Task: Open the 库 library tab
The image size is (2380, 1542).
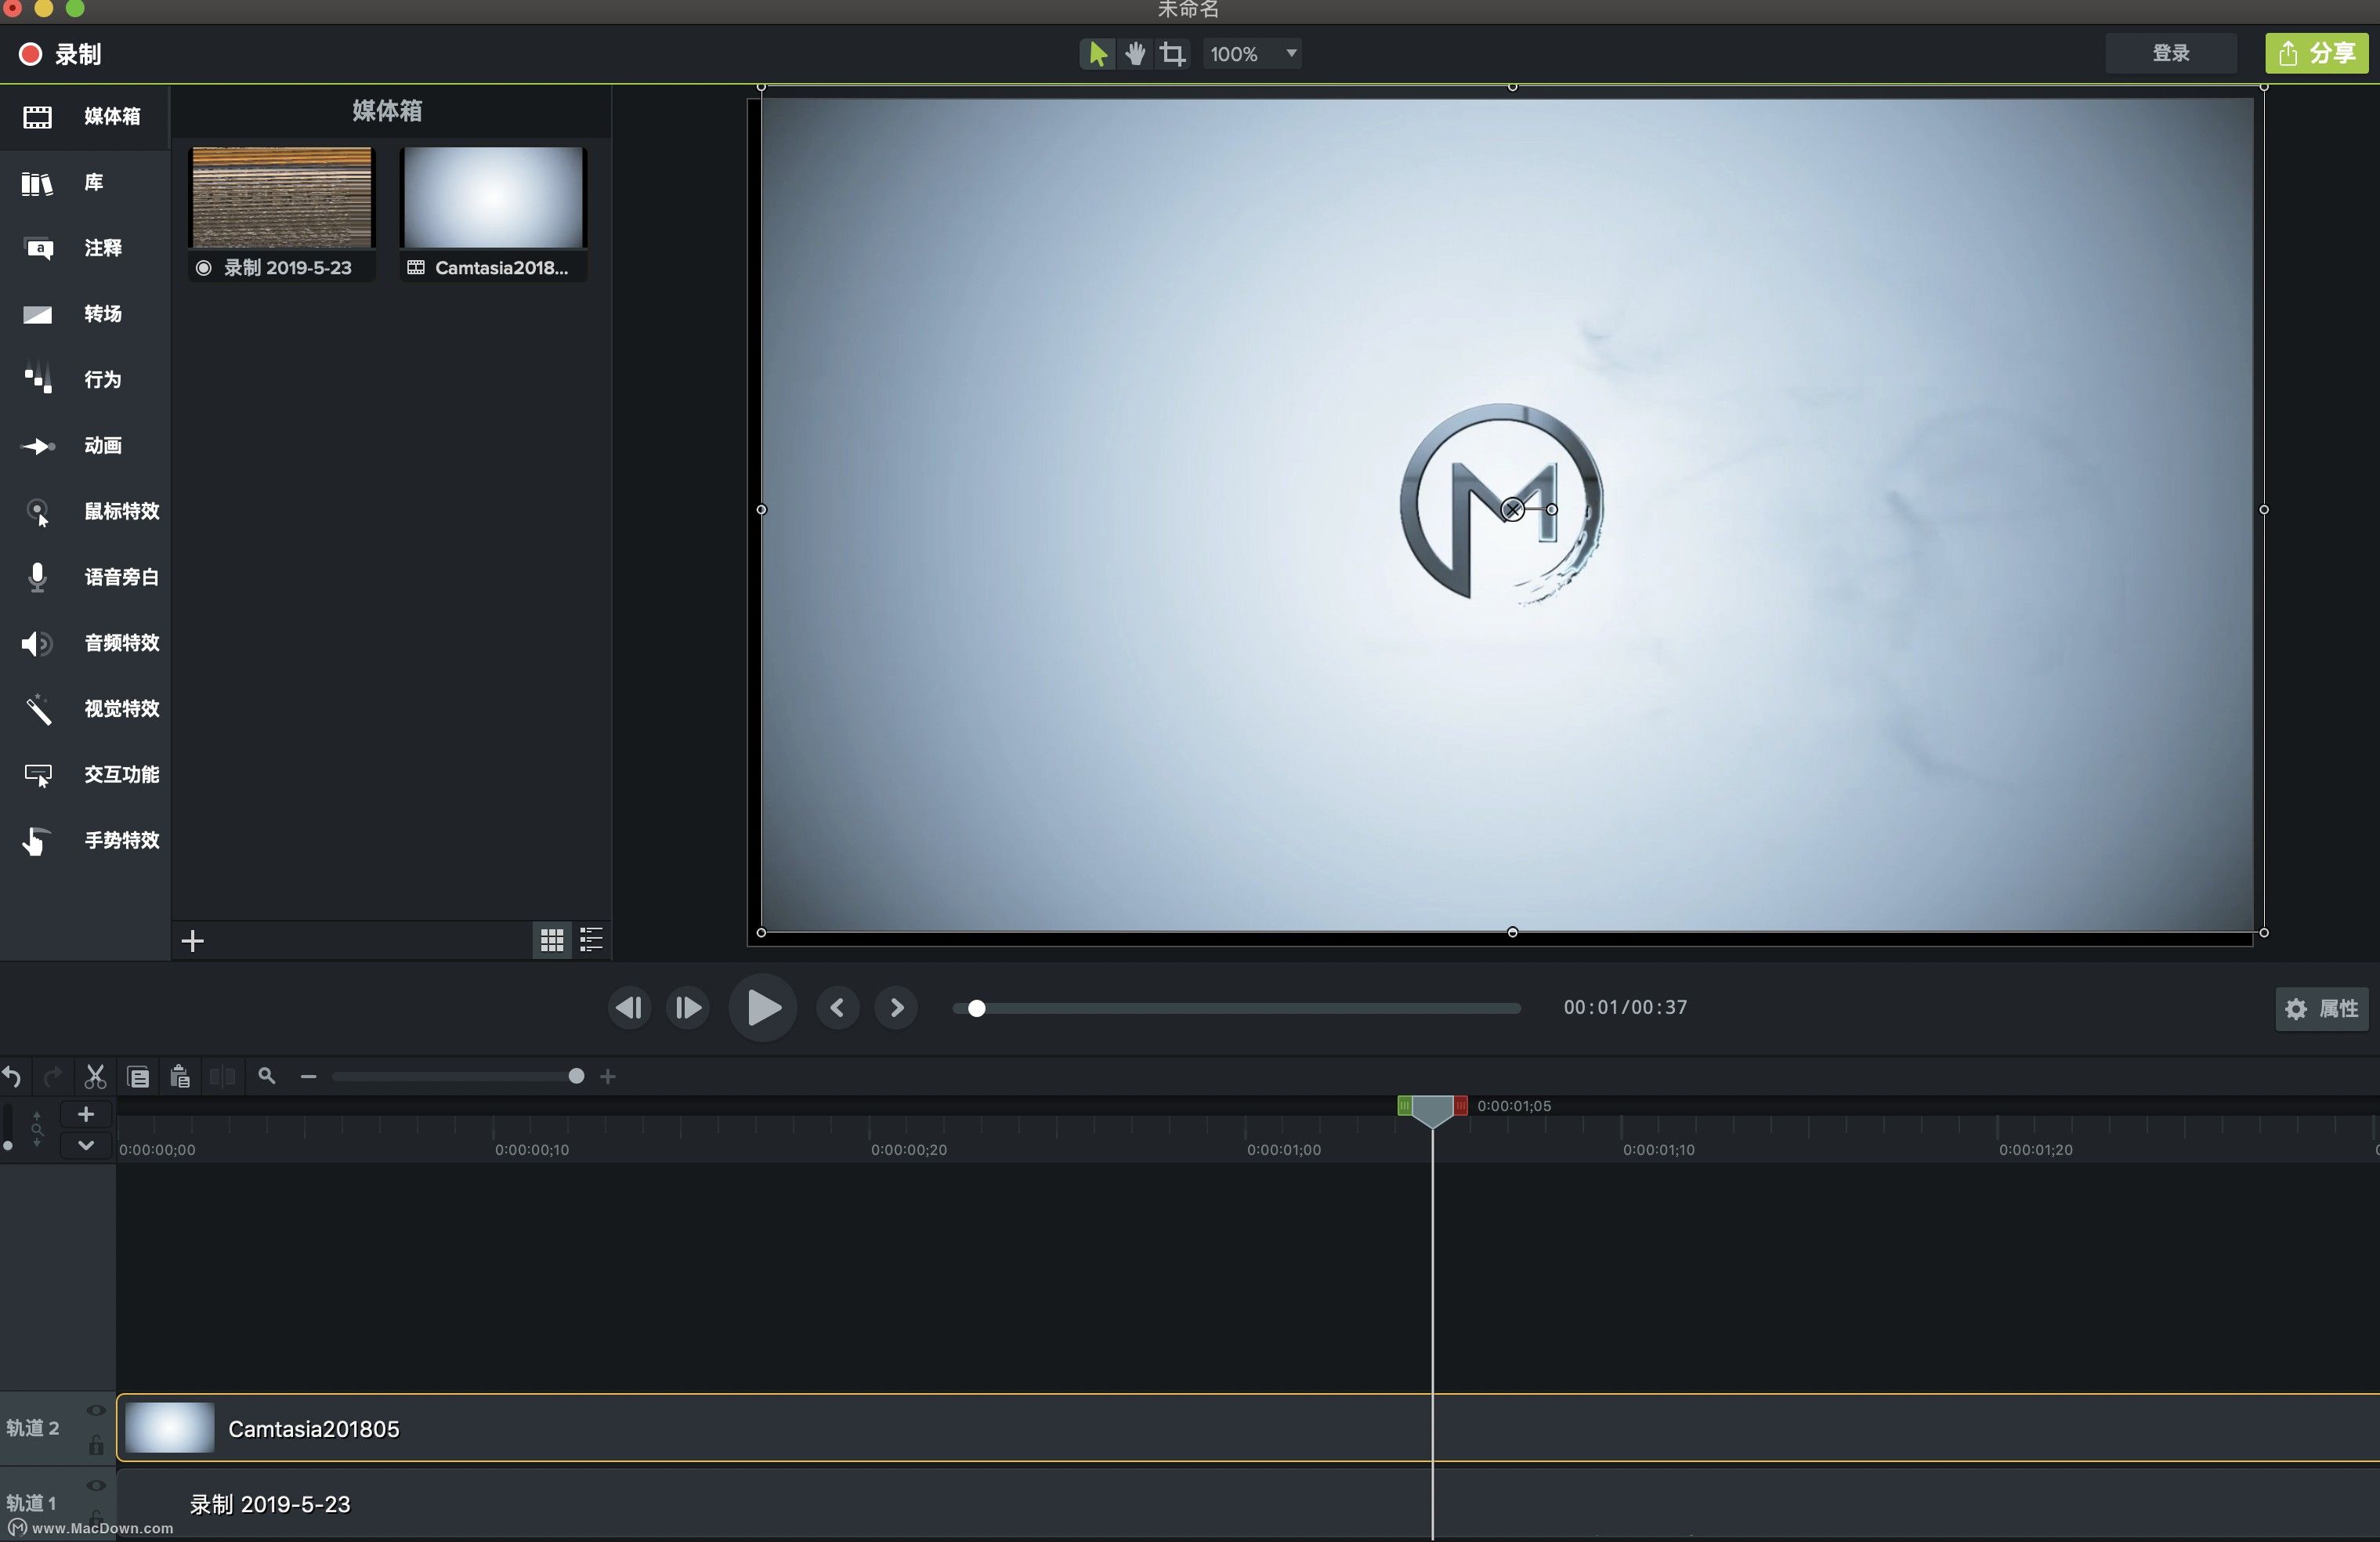Action: [x=84, y=182]
